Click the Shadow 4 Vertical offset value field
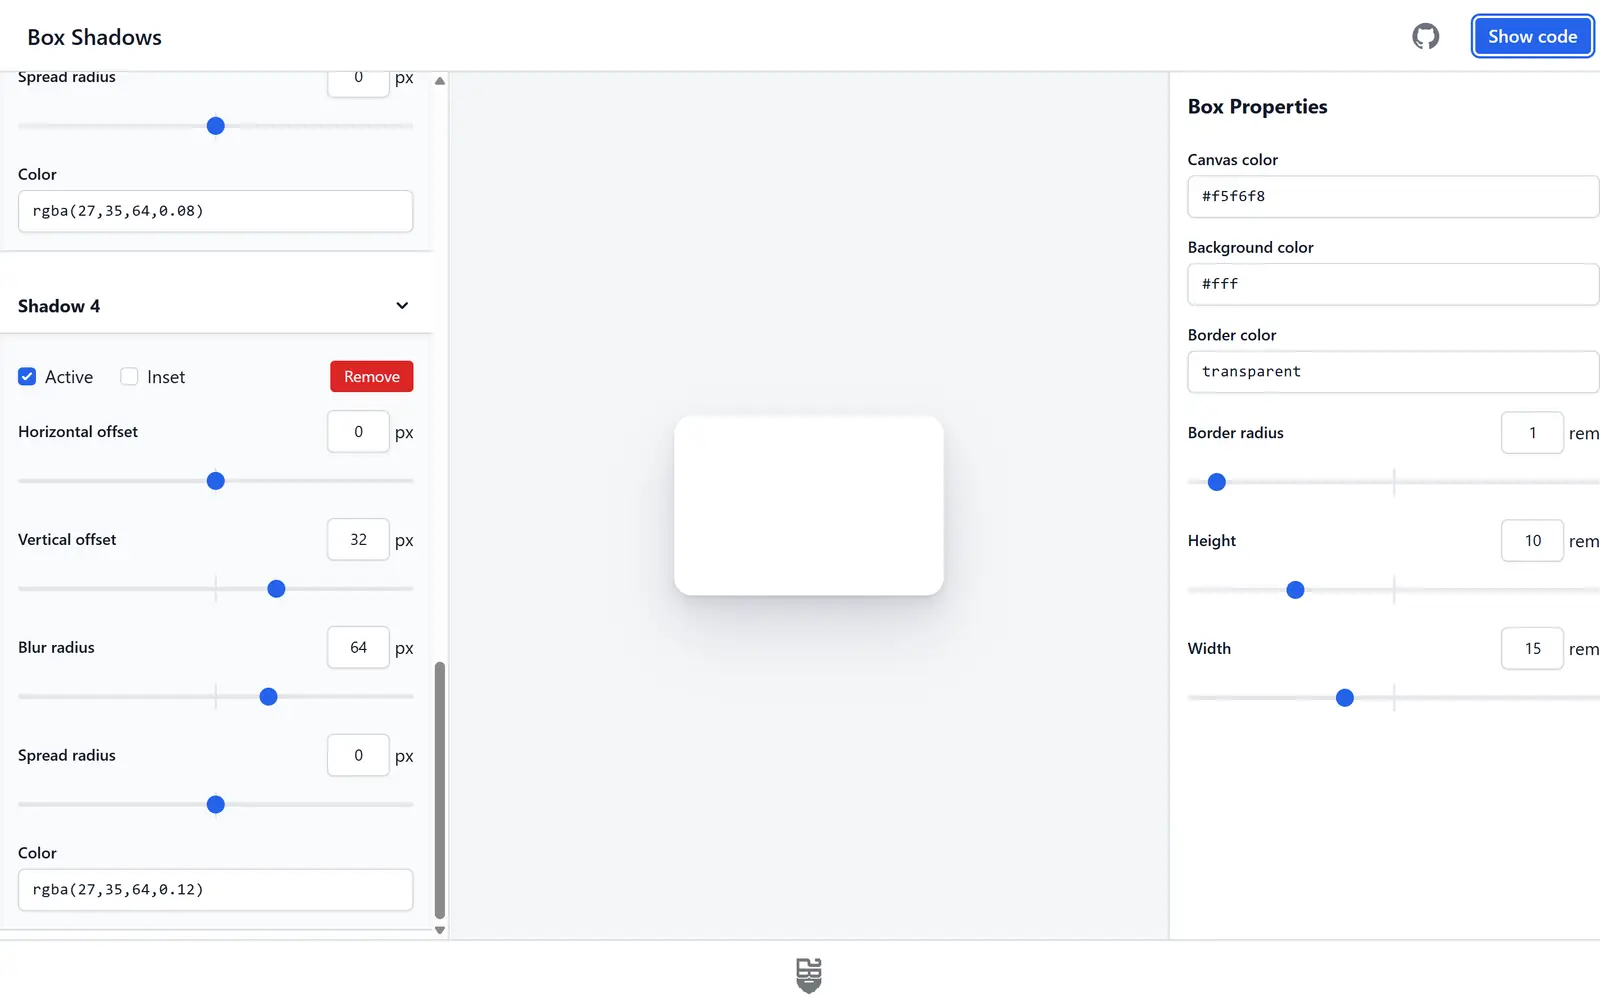The width and height of the screenshot is (1600, 1000). tap(358, 540)
